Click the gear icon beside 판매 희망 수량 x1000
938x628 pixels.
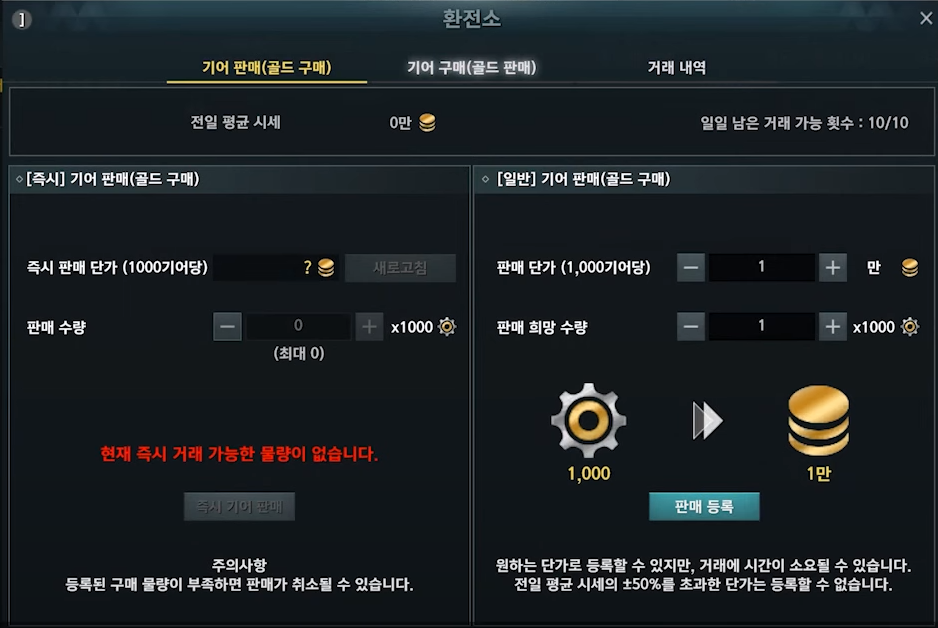tap(910, 327)
